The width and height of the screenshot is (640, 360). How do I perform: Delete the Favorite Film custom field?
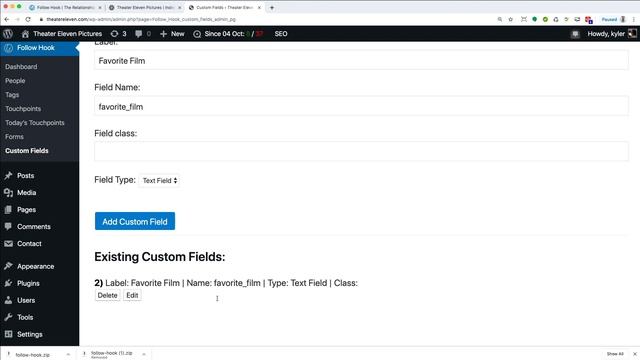107,295
